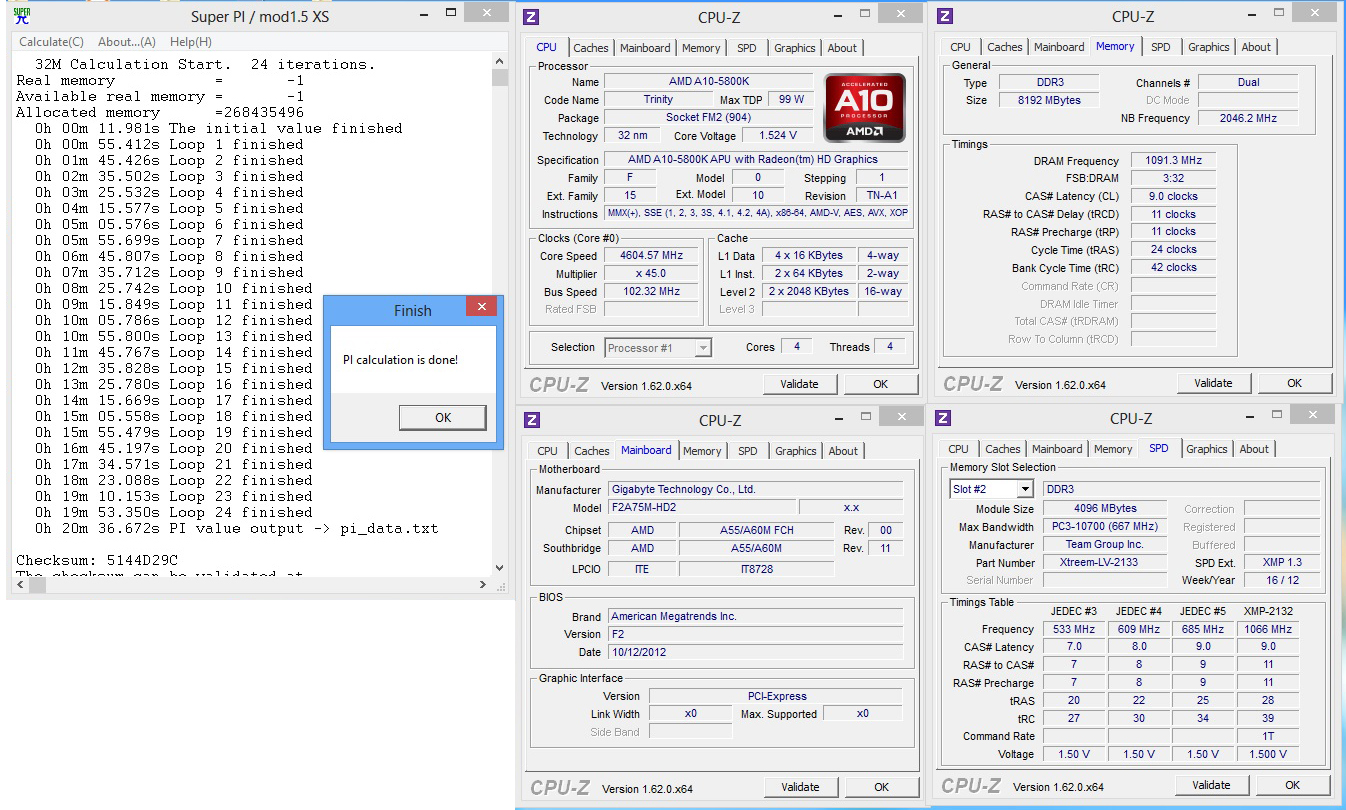The image size is (1346, 810).
Task: Click OK in the Finish dialog
Action: (x=443, y=418)
